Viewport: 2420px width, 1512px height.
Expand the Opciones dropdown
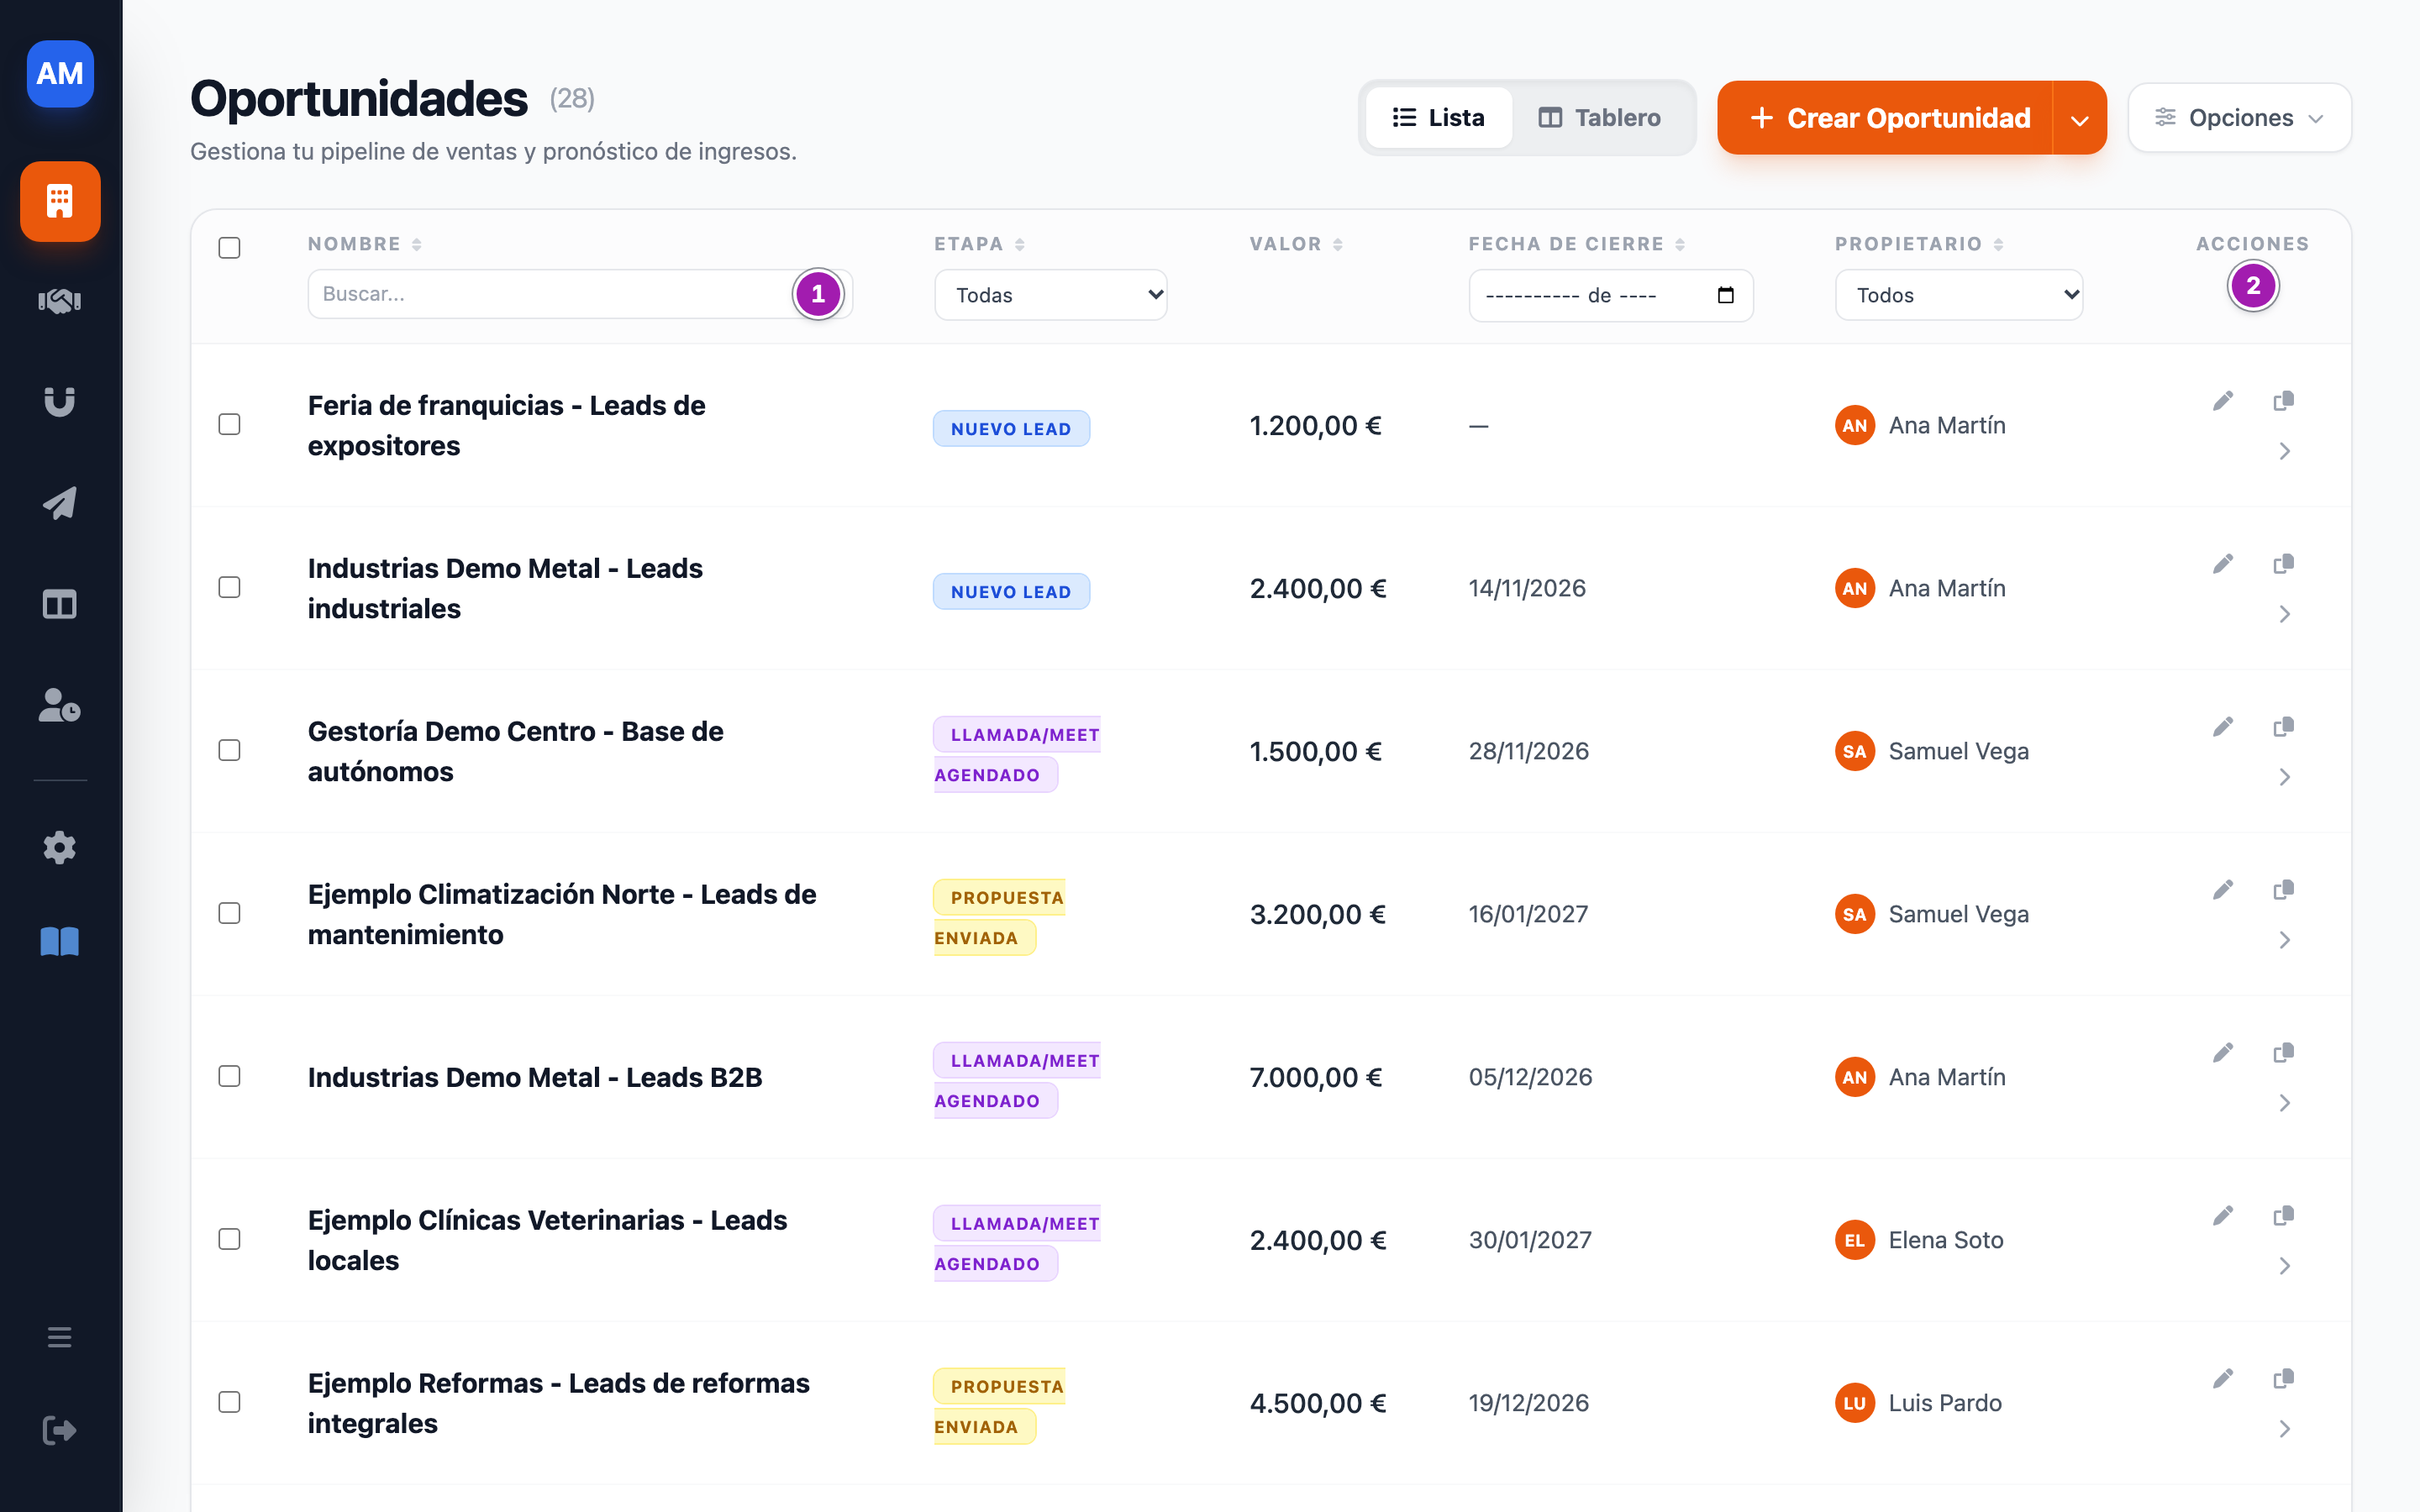click(x=2239, y=118)
